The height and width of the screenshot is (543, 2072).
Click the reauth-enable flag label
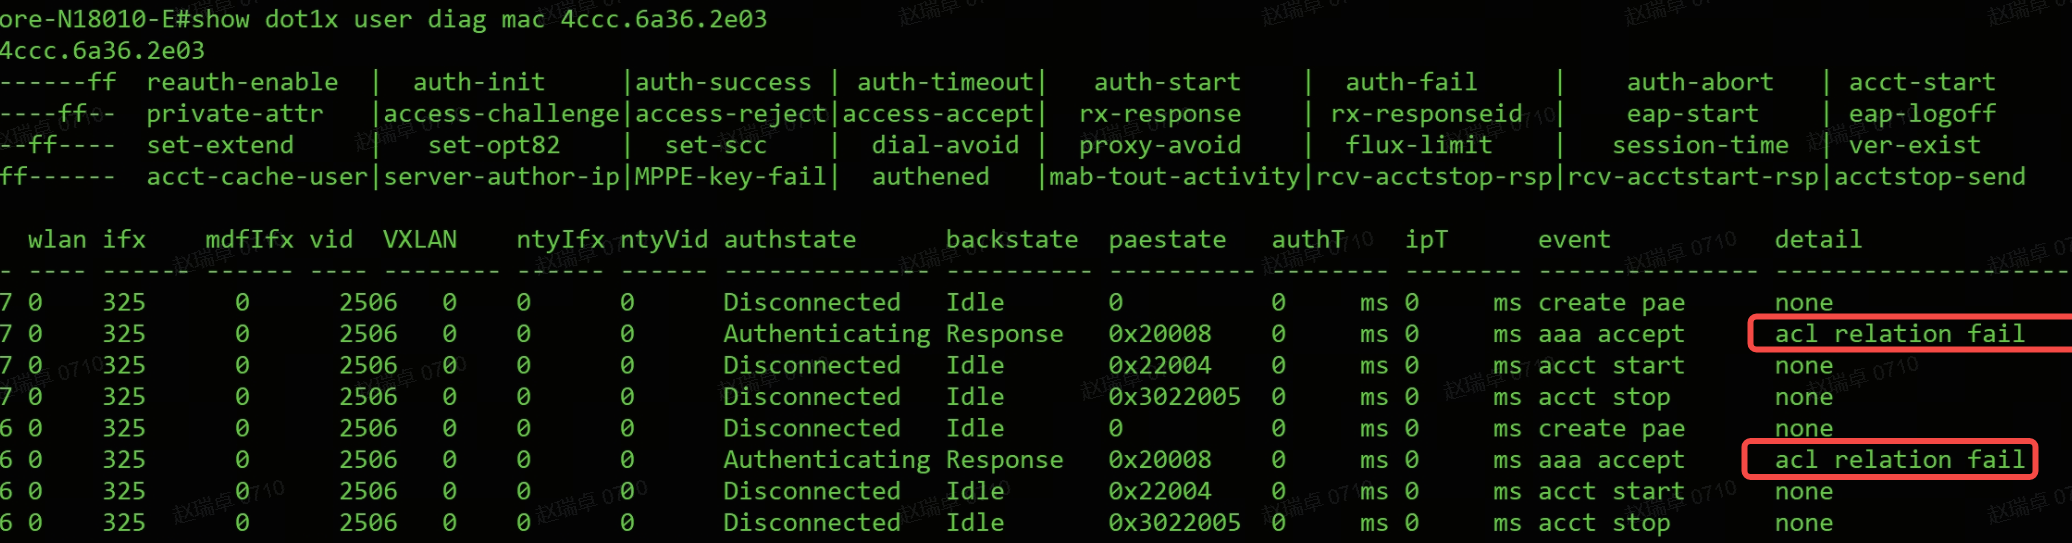(x=242, y=82)
